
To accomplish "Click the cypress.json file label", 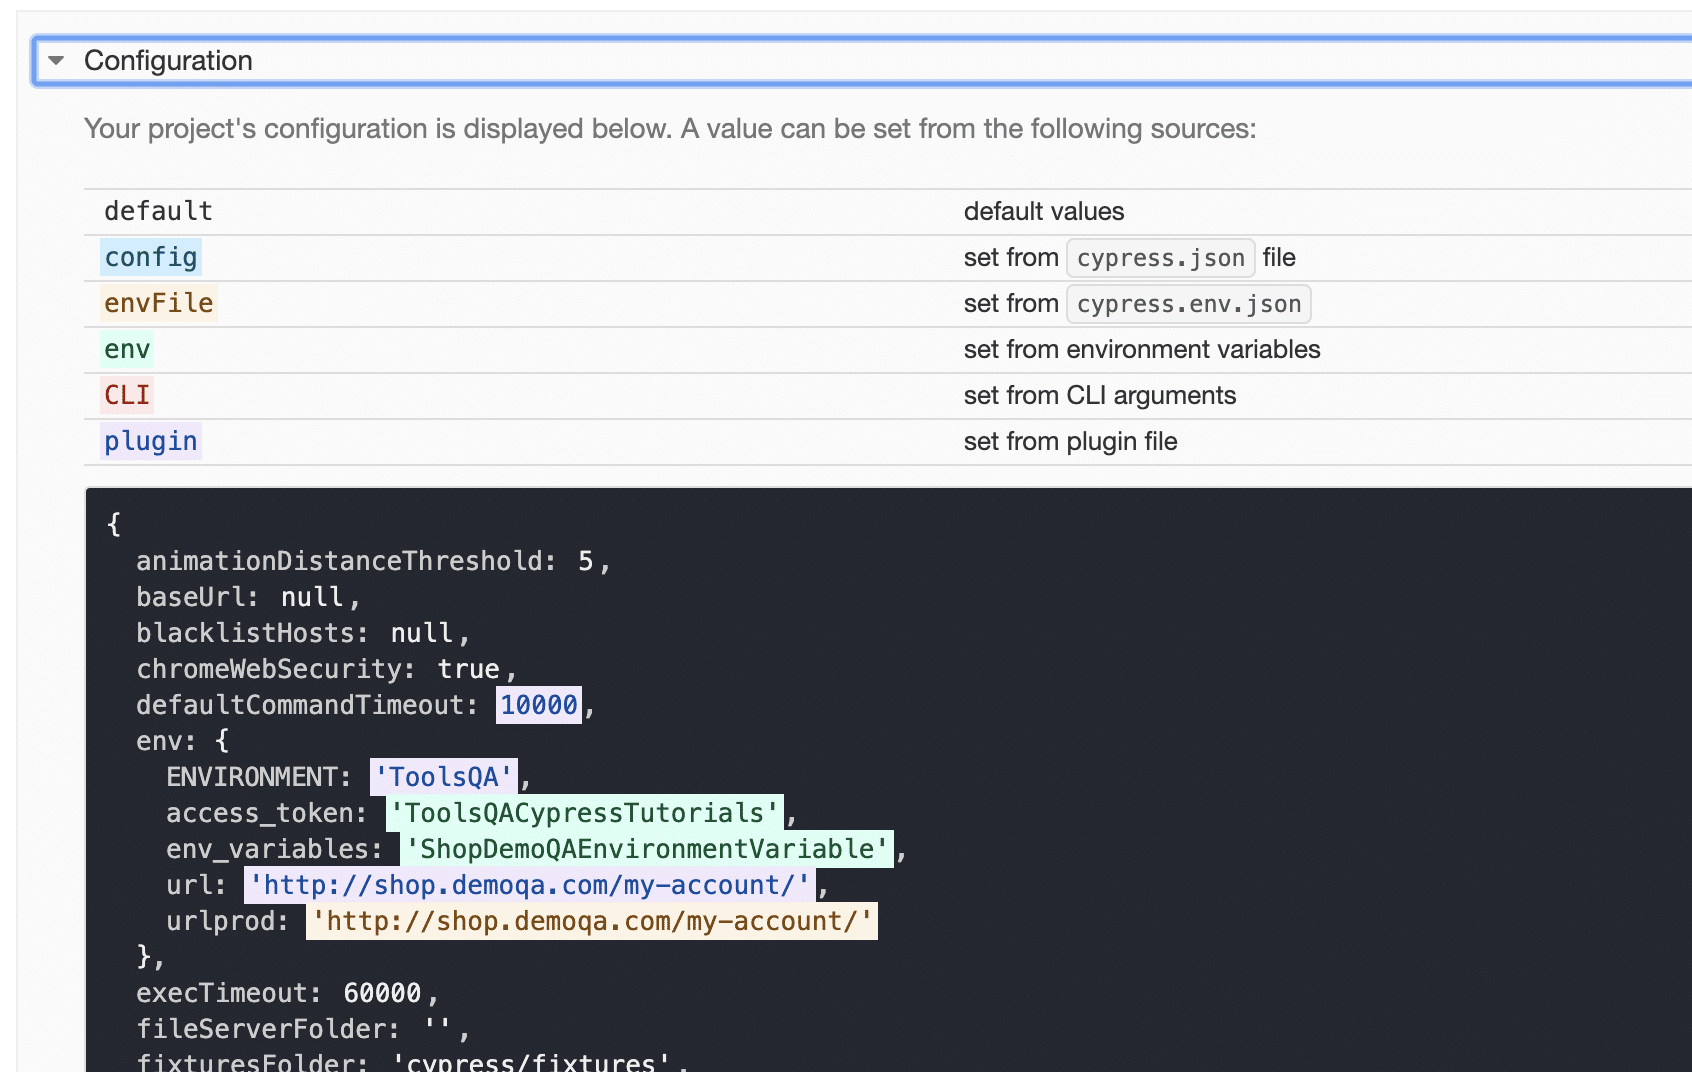I will (x=1160, y=257).
